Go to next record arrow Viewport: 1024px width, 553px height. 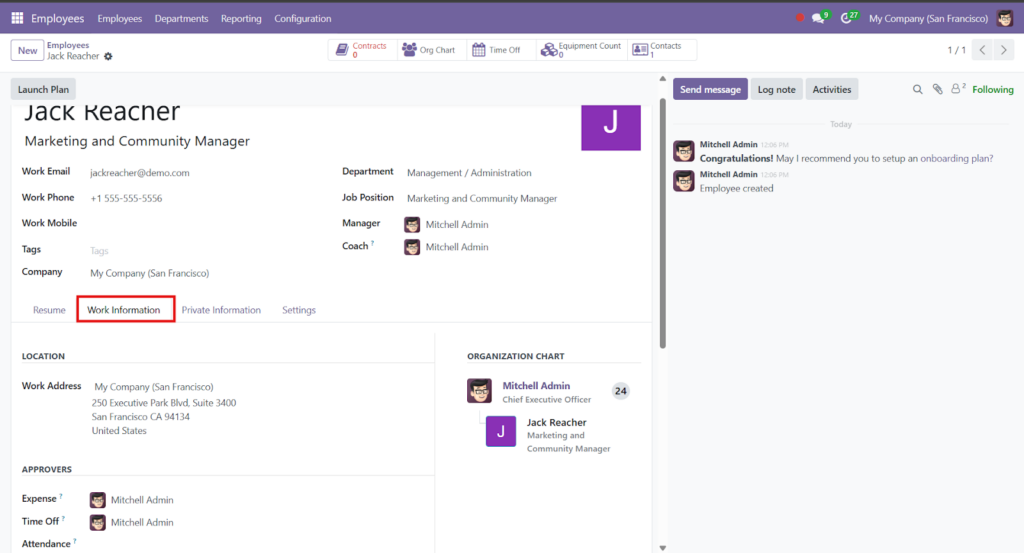1004,50
